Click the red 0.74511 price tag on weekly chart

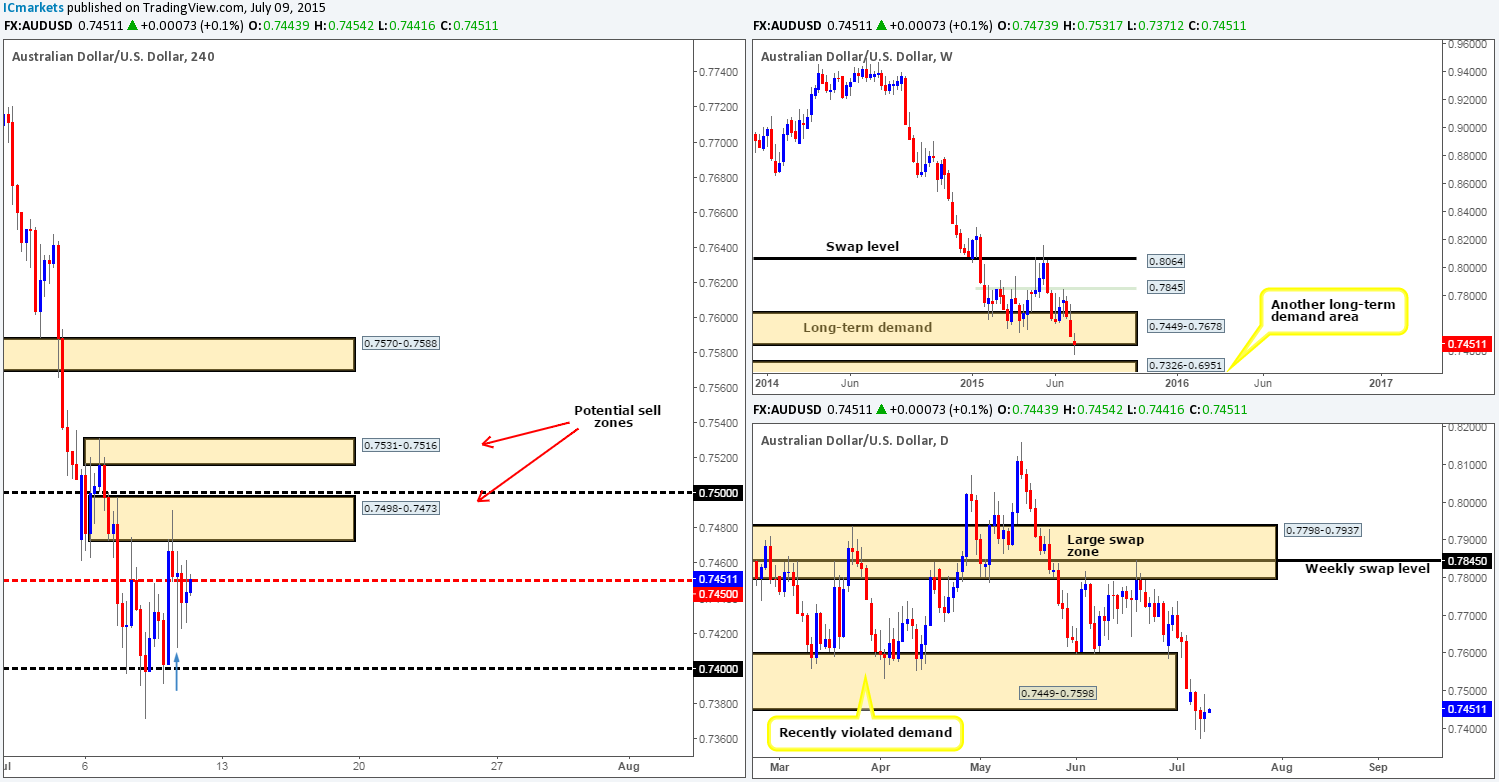(1469, 344)
